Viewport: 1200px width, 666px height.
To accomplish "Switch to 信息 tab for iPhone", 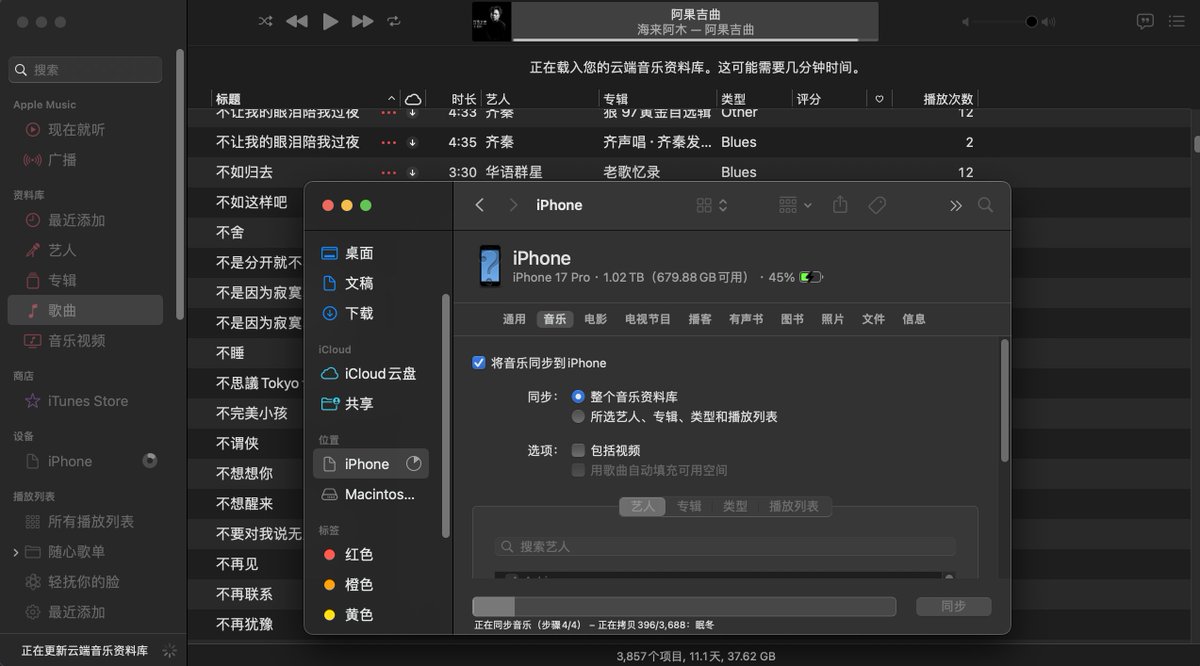I will tap(914, 319).
